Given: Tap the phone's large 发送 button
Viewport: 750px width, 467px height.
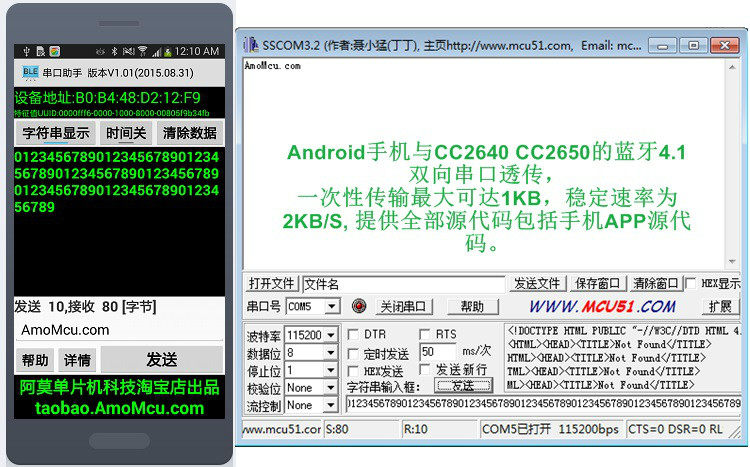Looking at the screenshot, I should (162, 359).
